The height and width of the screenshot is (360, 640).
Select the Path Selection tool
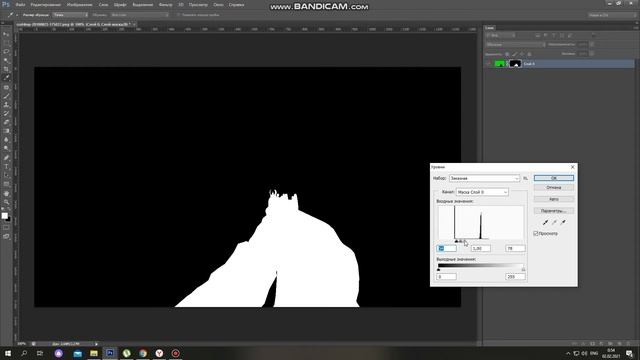coord(6,176)
